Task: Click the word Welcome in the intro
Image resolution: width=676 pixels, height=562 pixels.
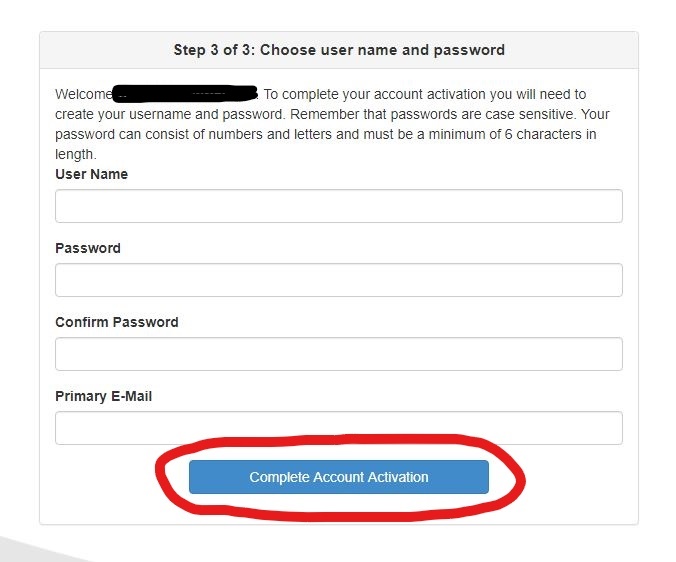Action: [83, 94]
